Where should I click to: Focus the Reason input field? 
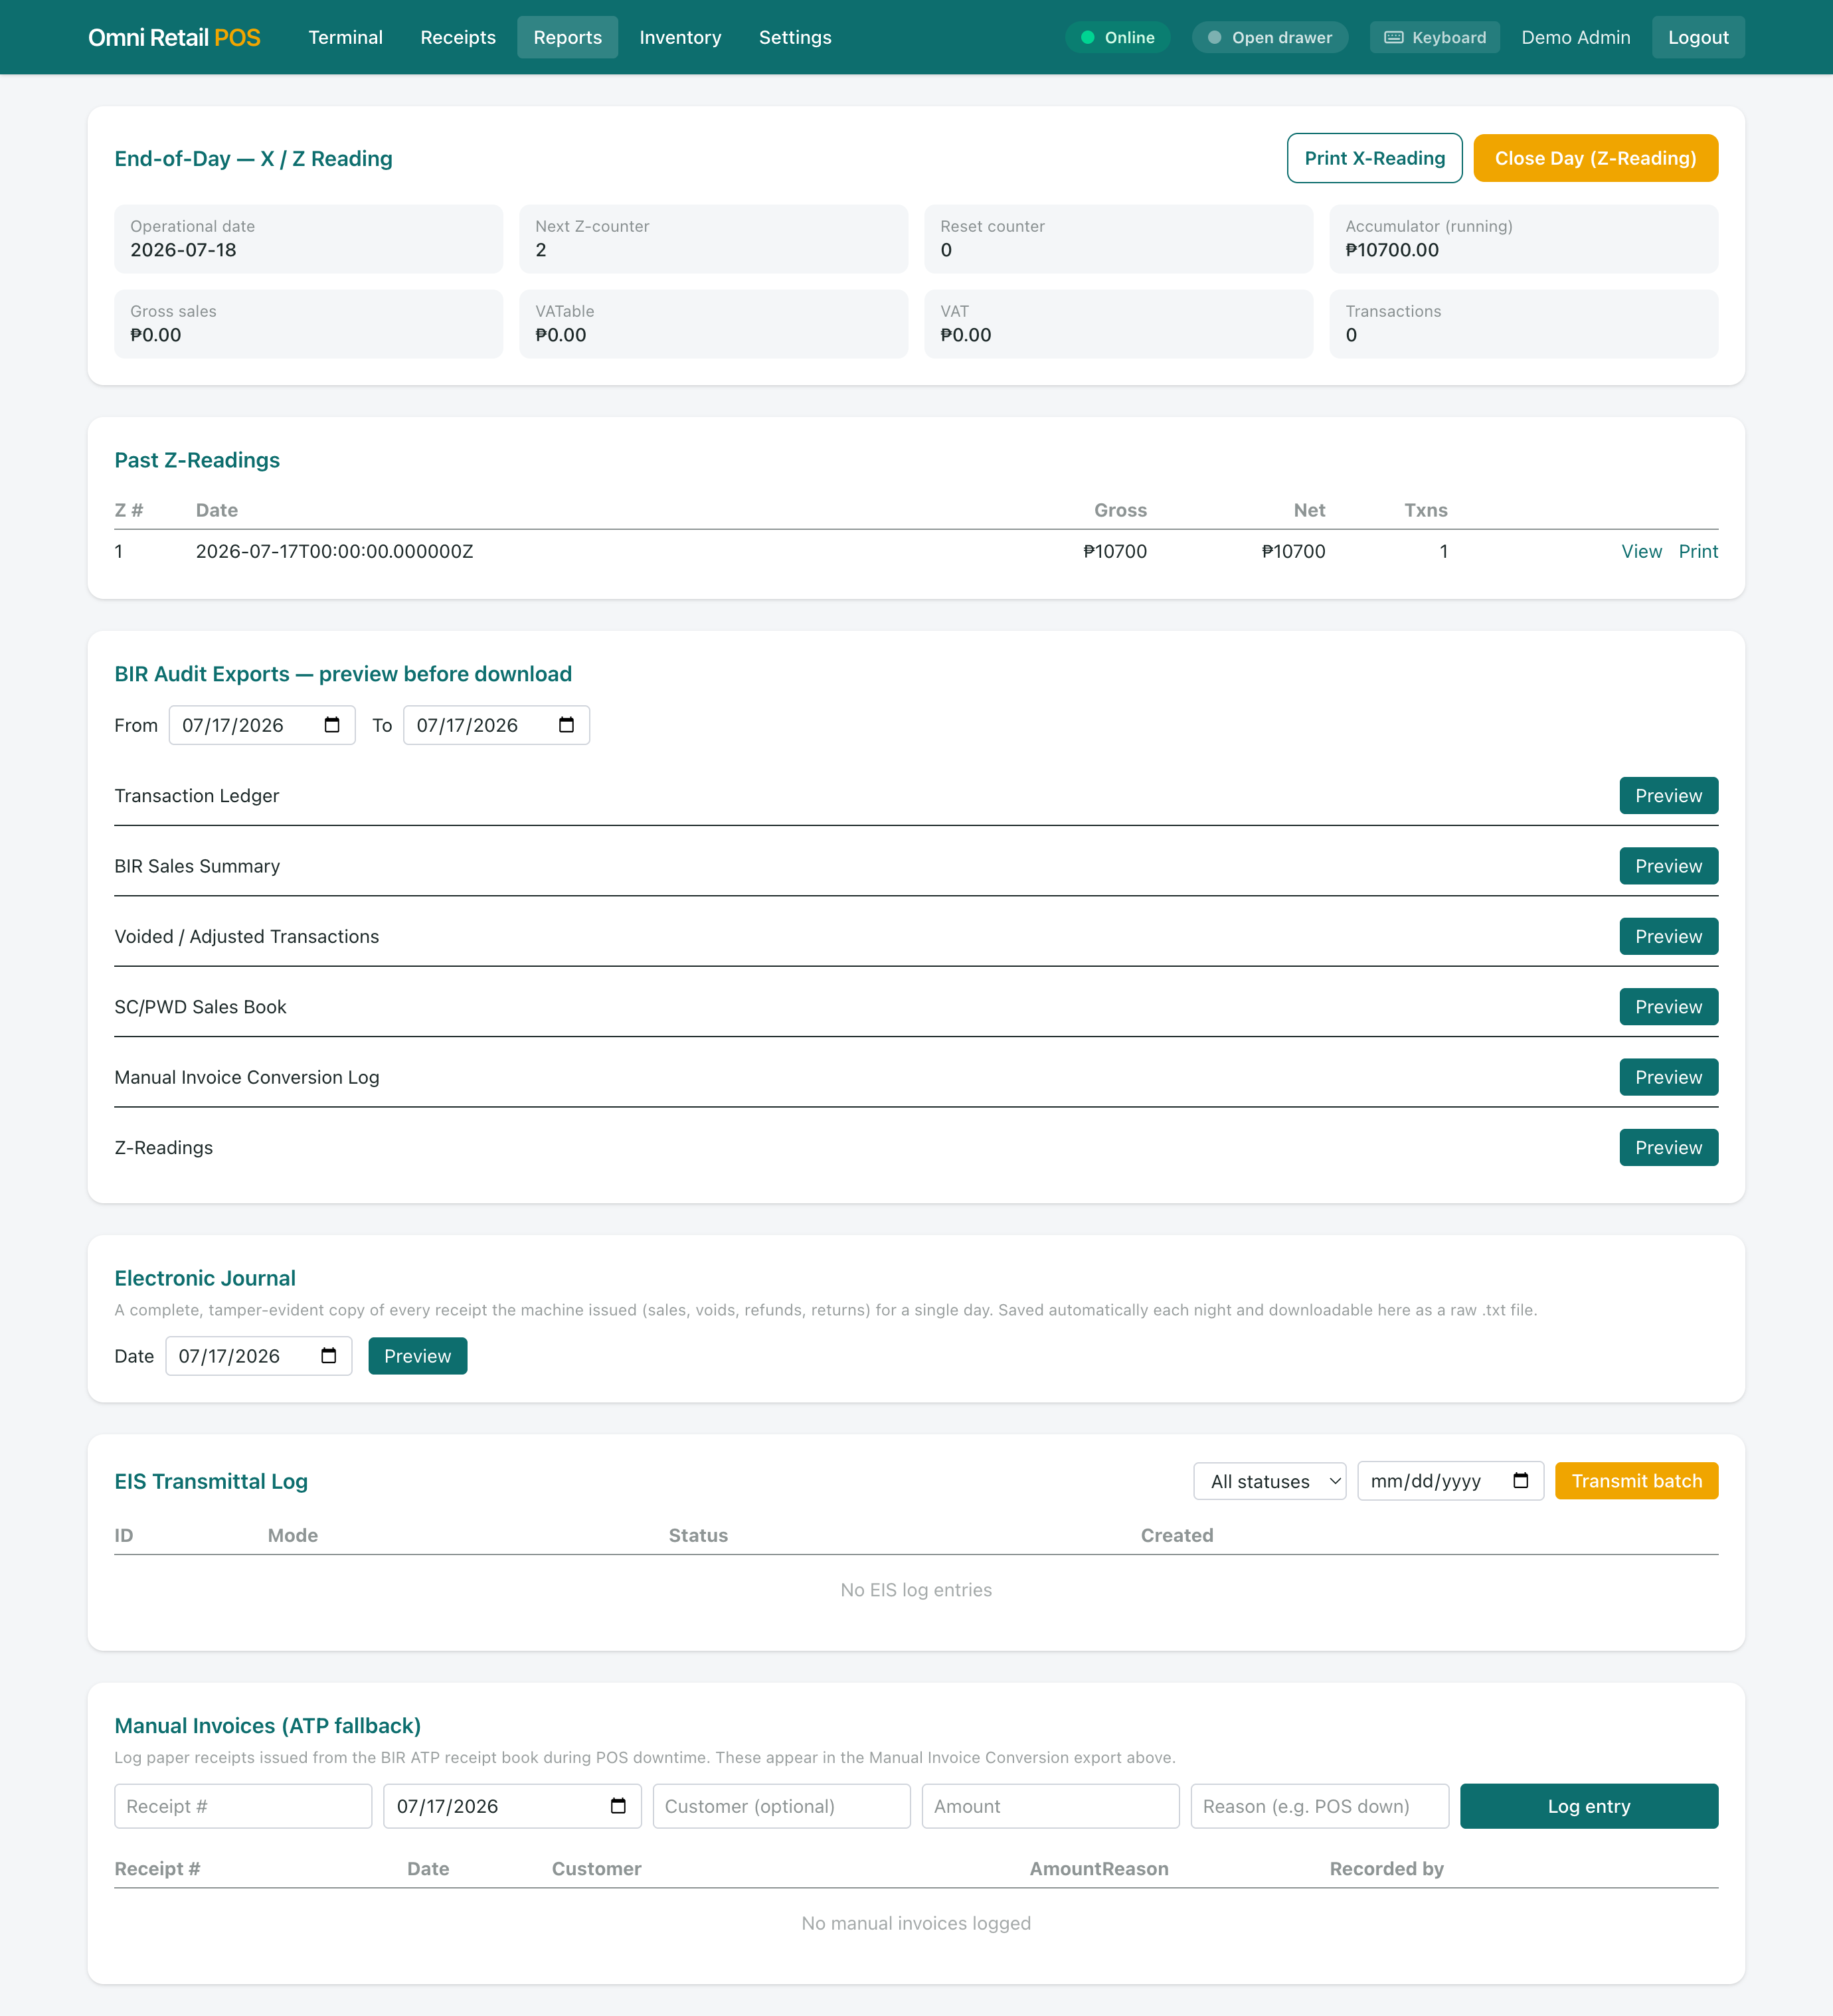point(1319,1806)
